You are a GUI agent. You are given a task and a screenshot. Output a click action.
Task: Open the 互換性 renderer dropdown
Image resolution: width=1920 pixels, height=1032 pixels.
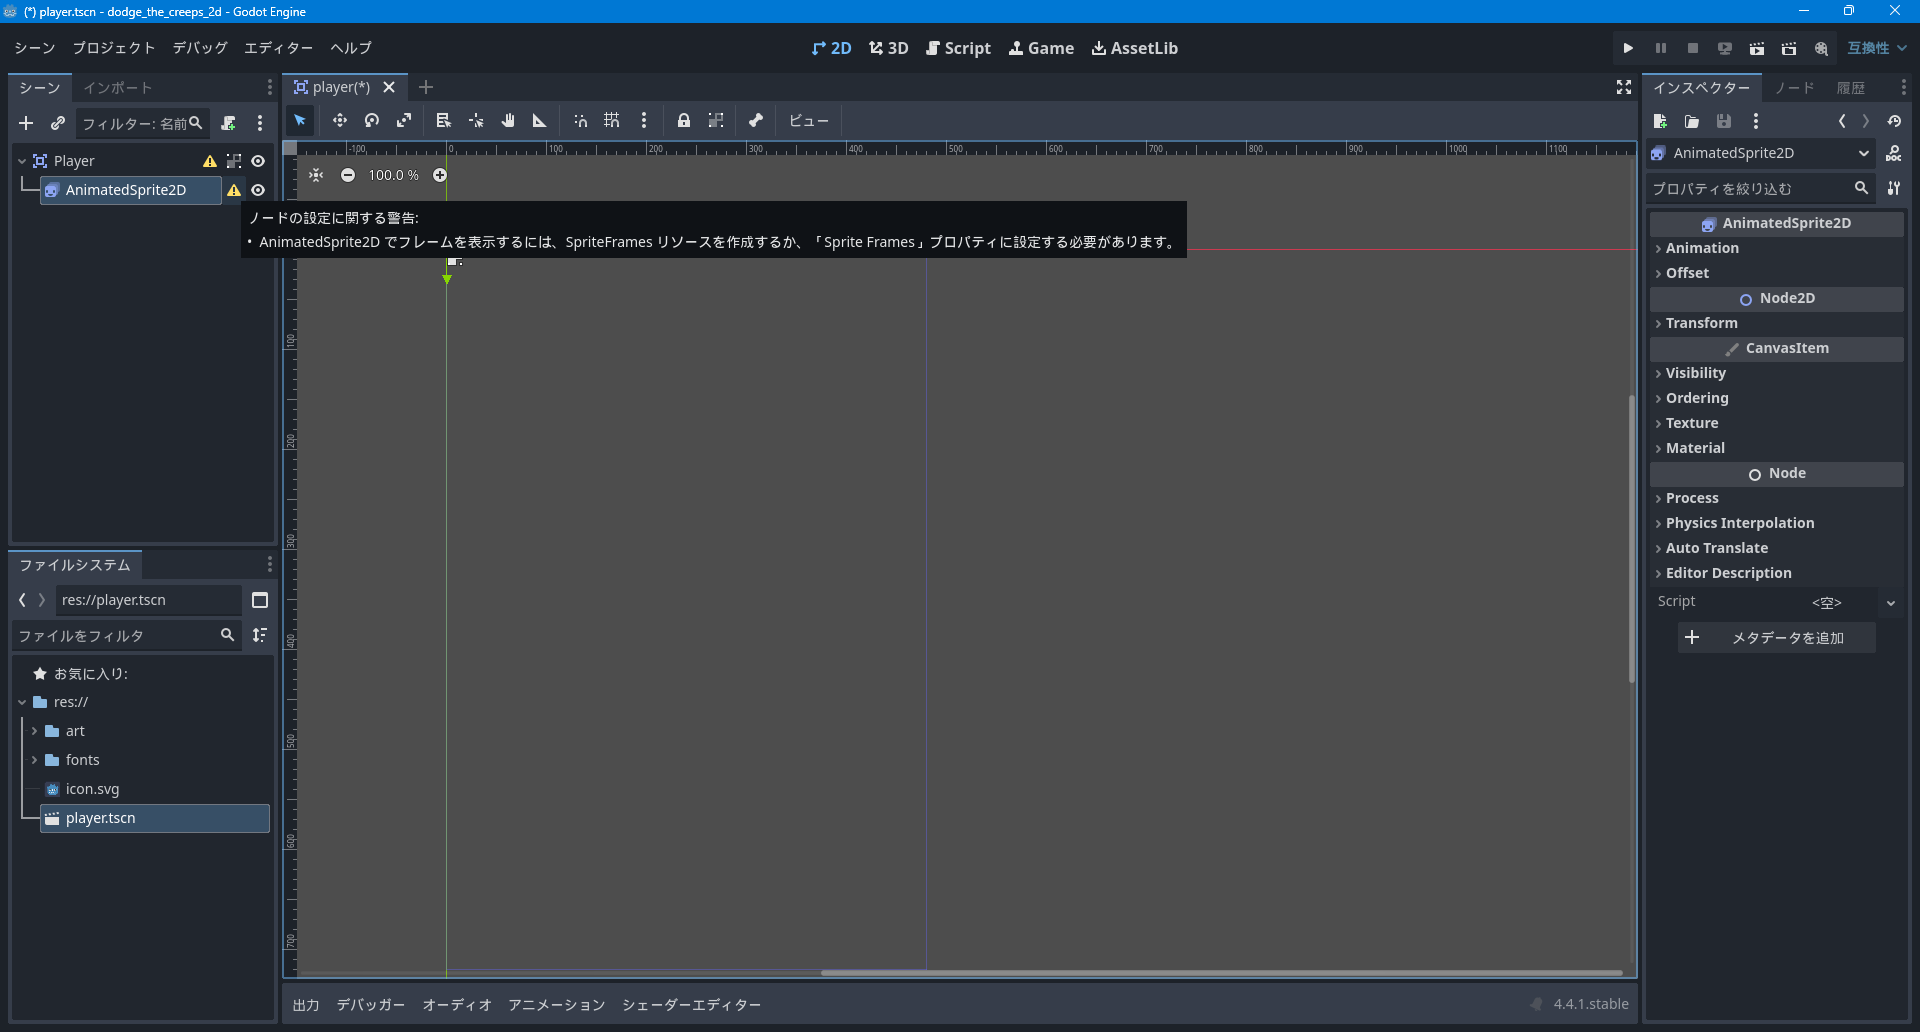tap(1877, 48)
